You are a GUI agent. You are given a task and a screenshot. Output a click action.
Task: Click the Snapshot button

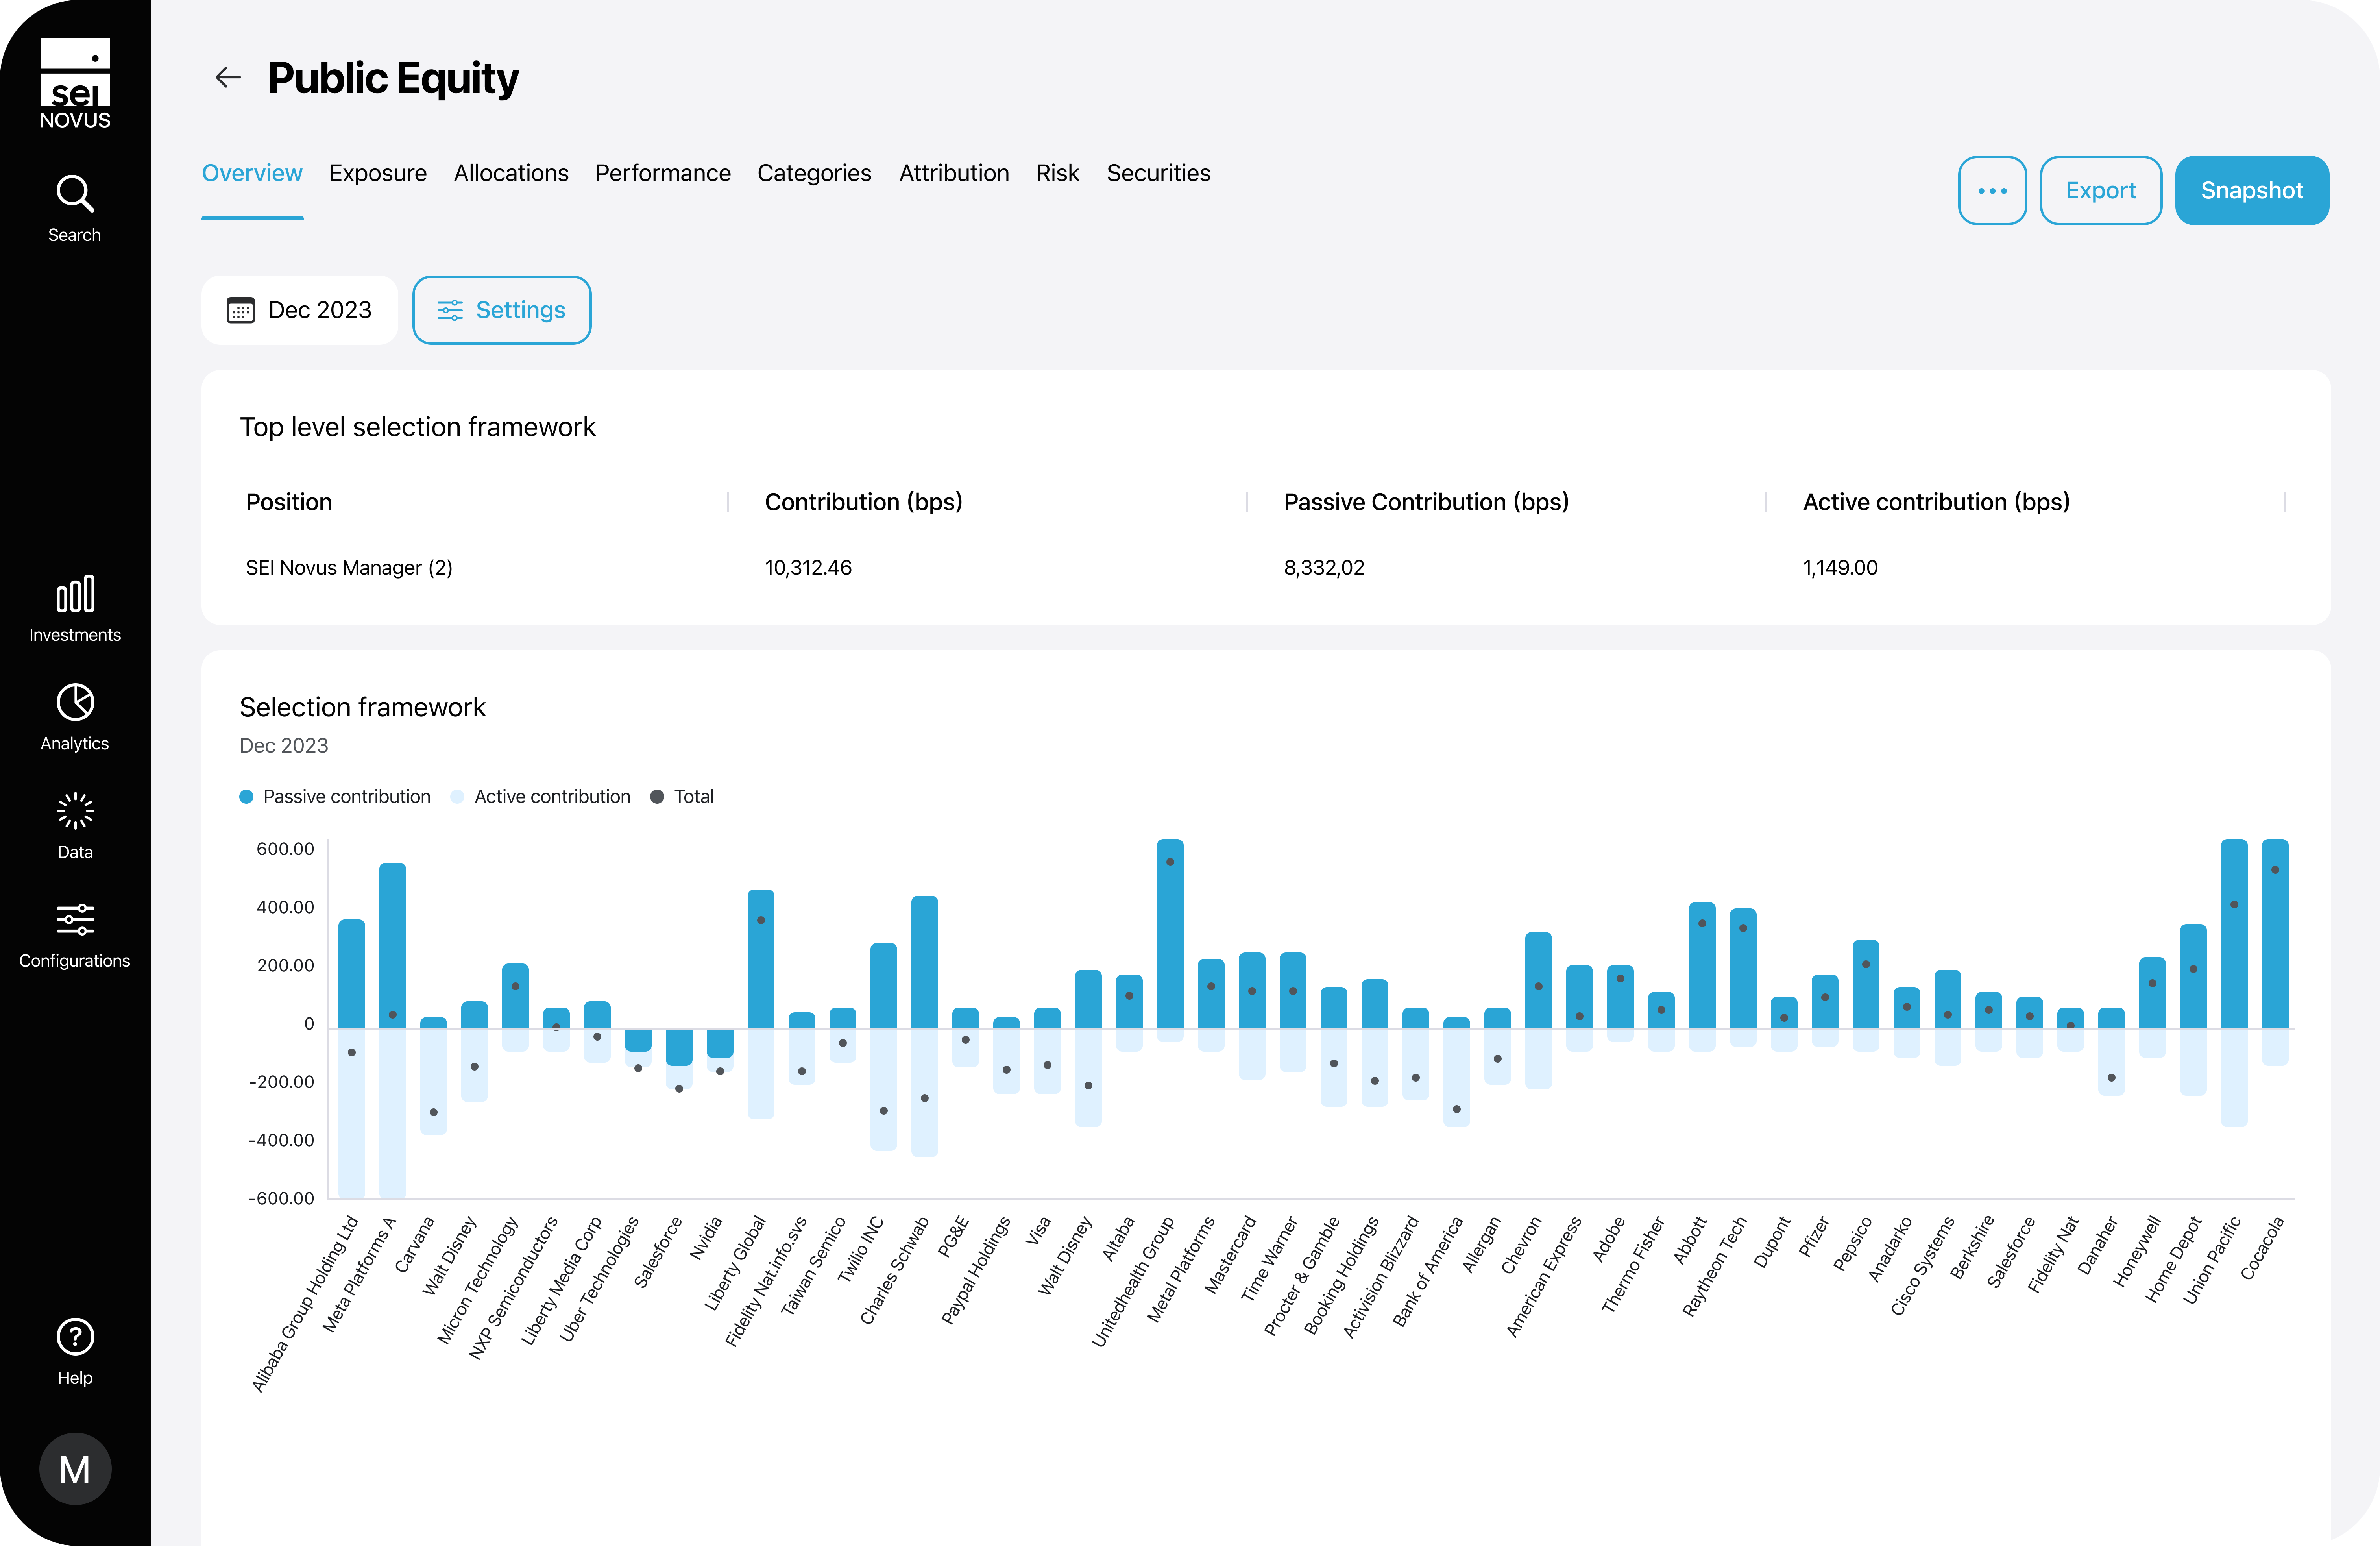coord(2252,190)
